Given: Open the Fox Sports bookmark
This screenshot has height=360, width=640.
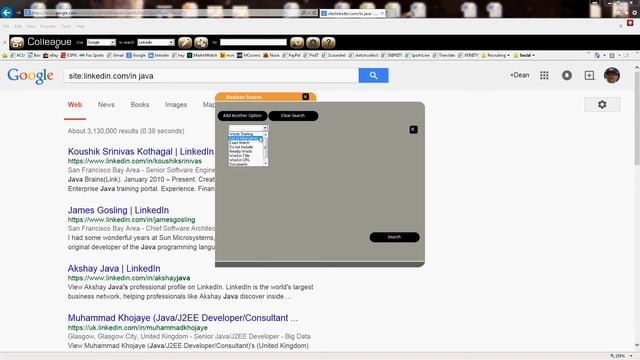Looking at the screenshot, I should pyautogui.click(x=92, y=55).
